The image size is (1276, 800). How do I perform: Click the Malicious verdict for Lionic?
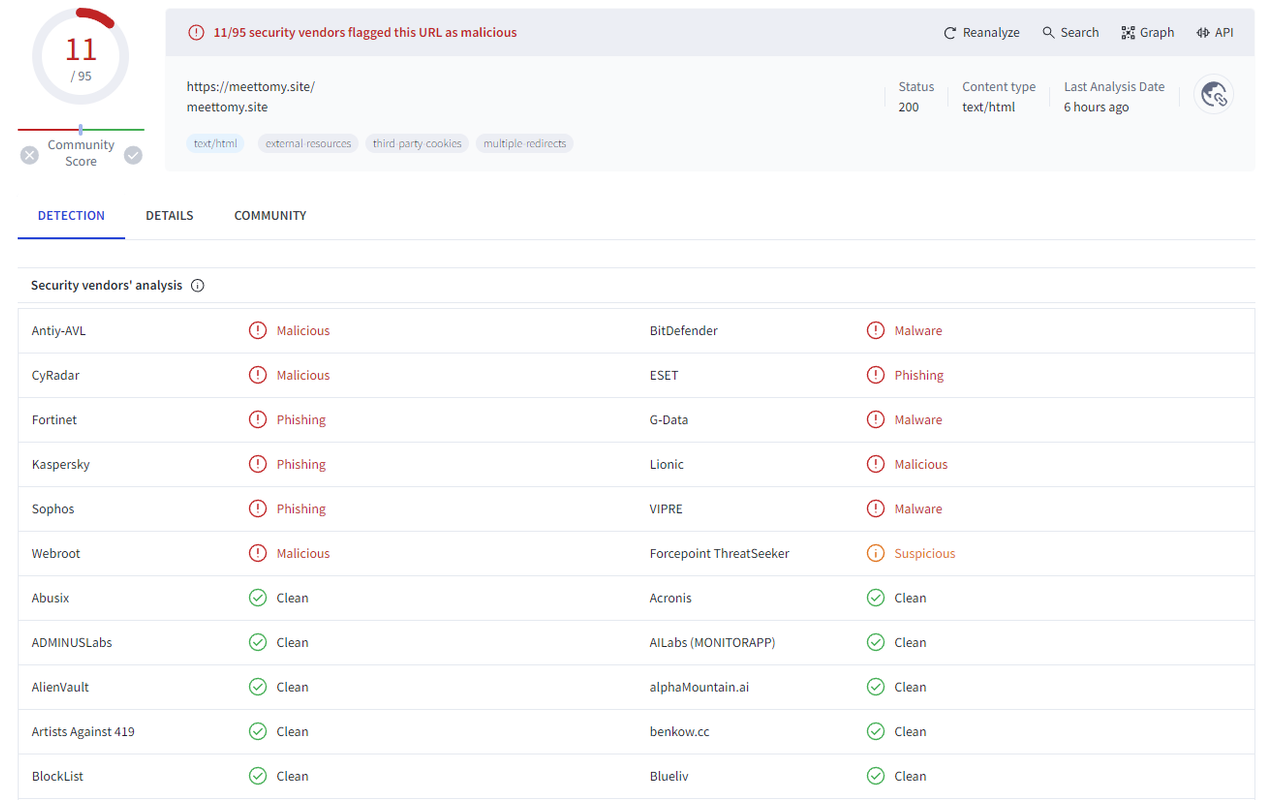[x=921, y=464]
